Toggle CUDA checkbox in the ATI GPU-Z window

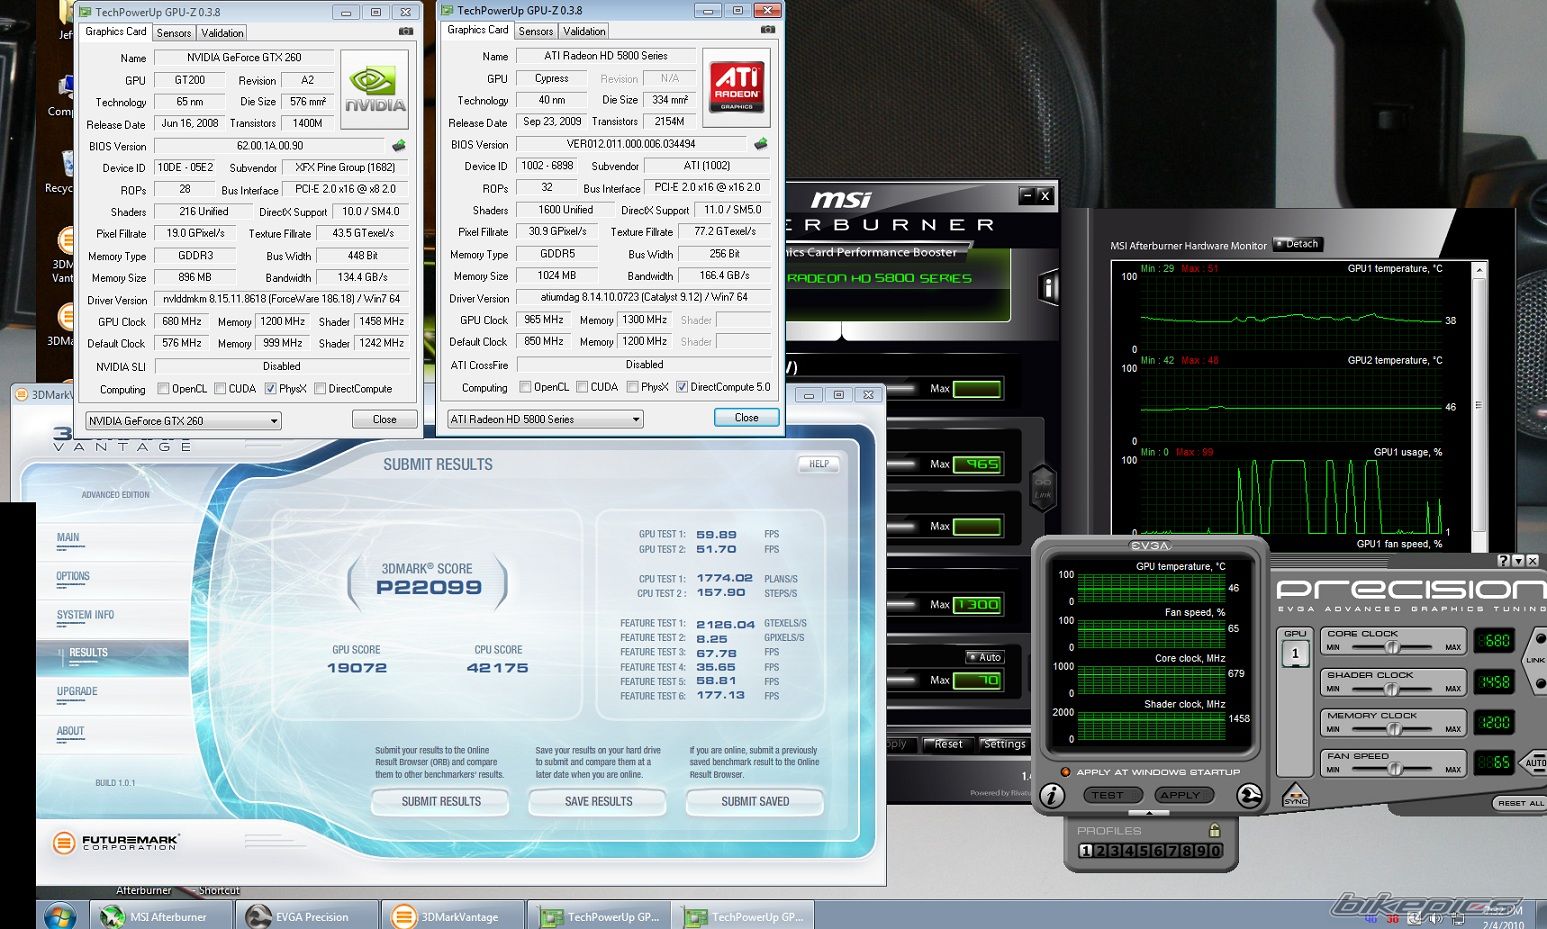pos(582,387)
